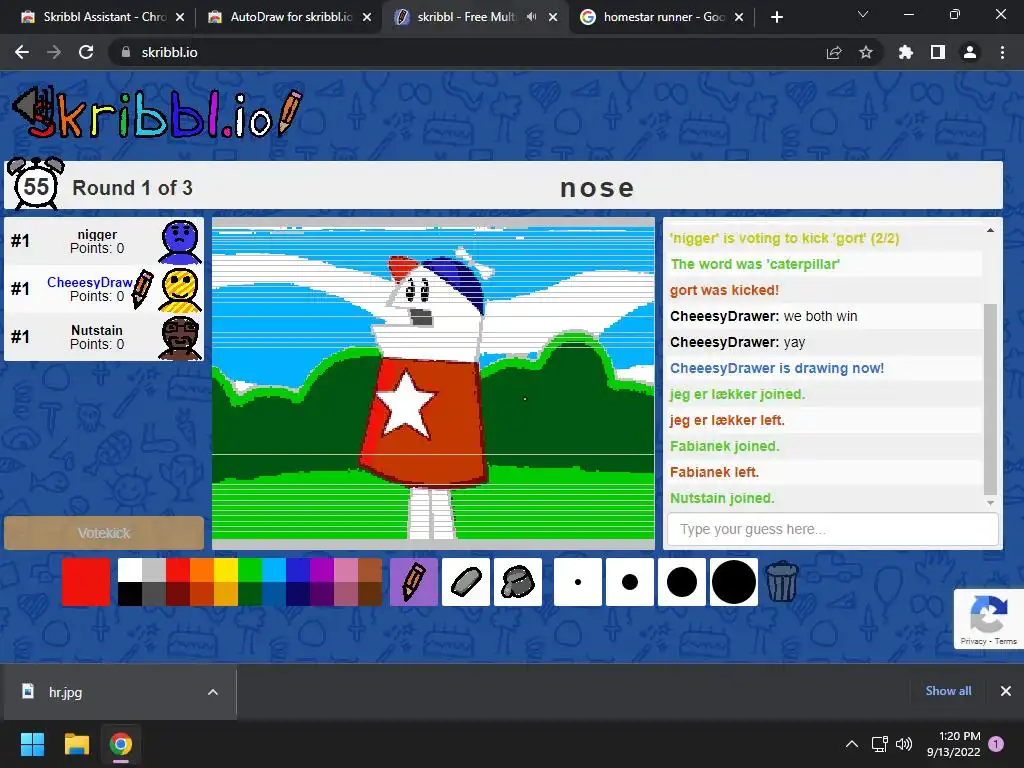Screen dimensions: 1024x768
Task: Open the hr.jpg downloaded file
Action: [x=65, y=692]
